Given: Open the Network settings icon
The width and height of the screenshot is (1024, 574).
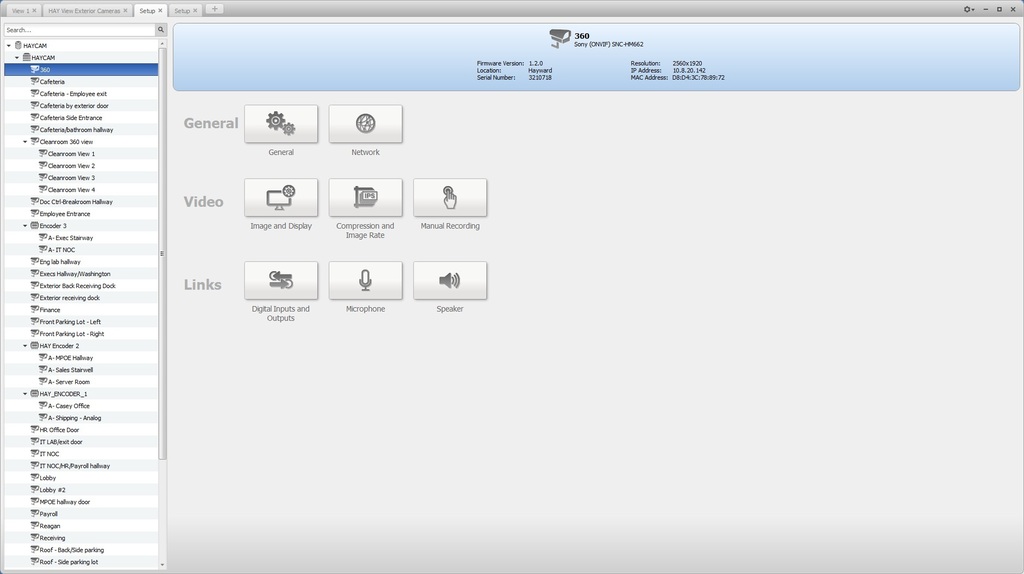Looking at the screenshot, I should (365, 124).
